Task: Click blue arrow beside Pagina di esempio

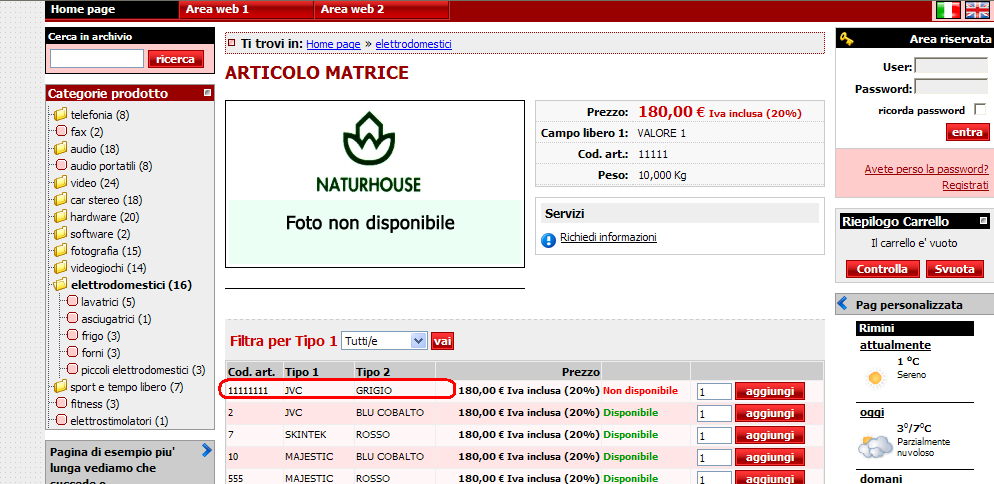Action: (x=207, y=450)
